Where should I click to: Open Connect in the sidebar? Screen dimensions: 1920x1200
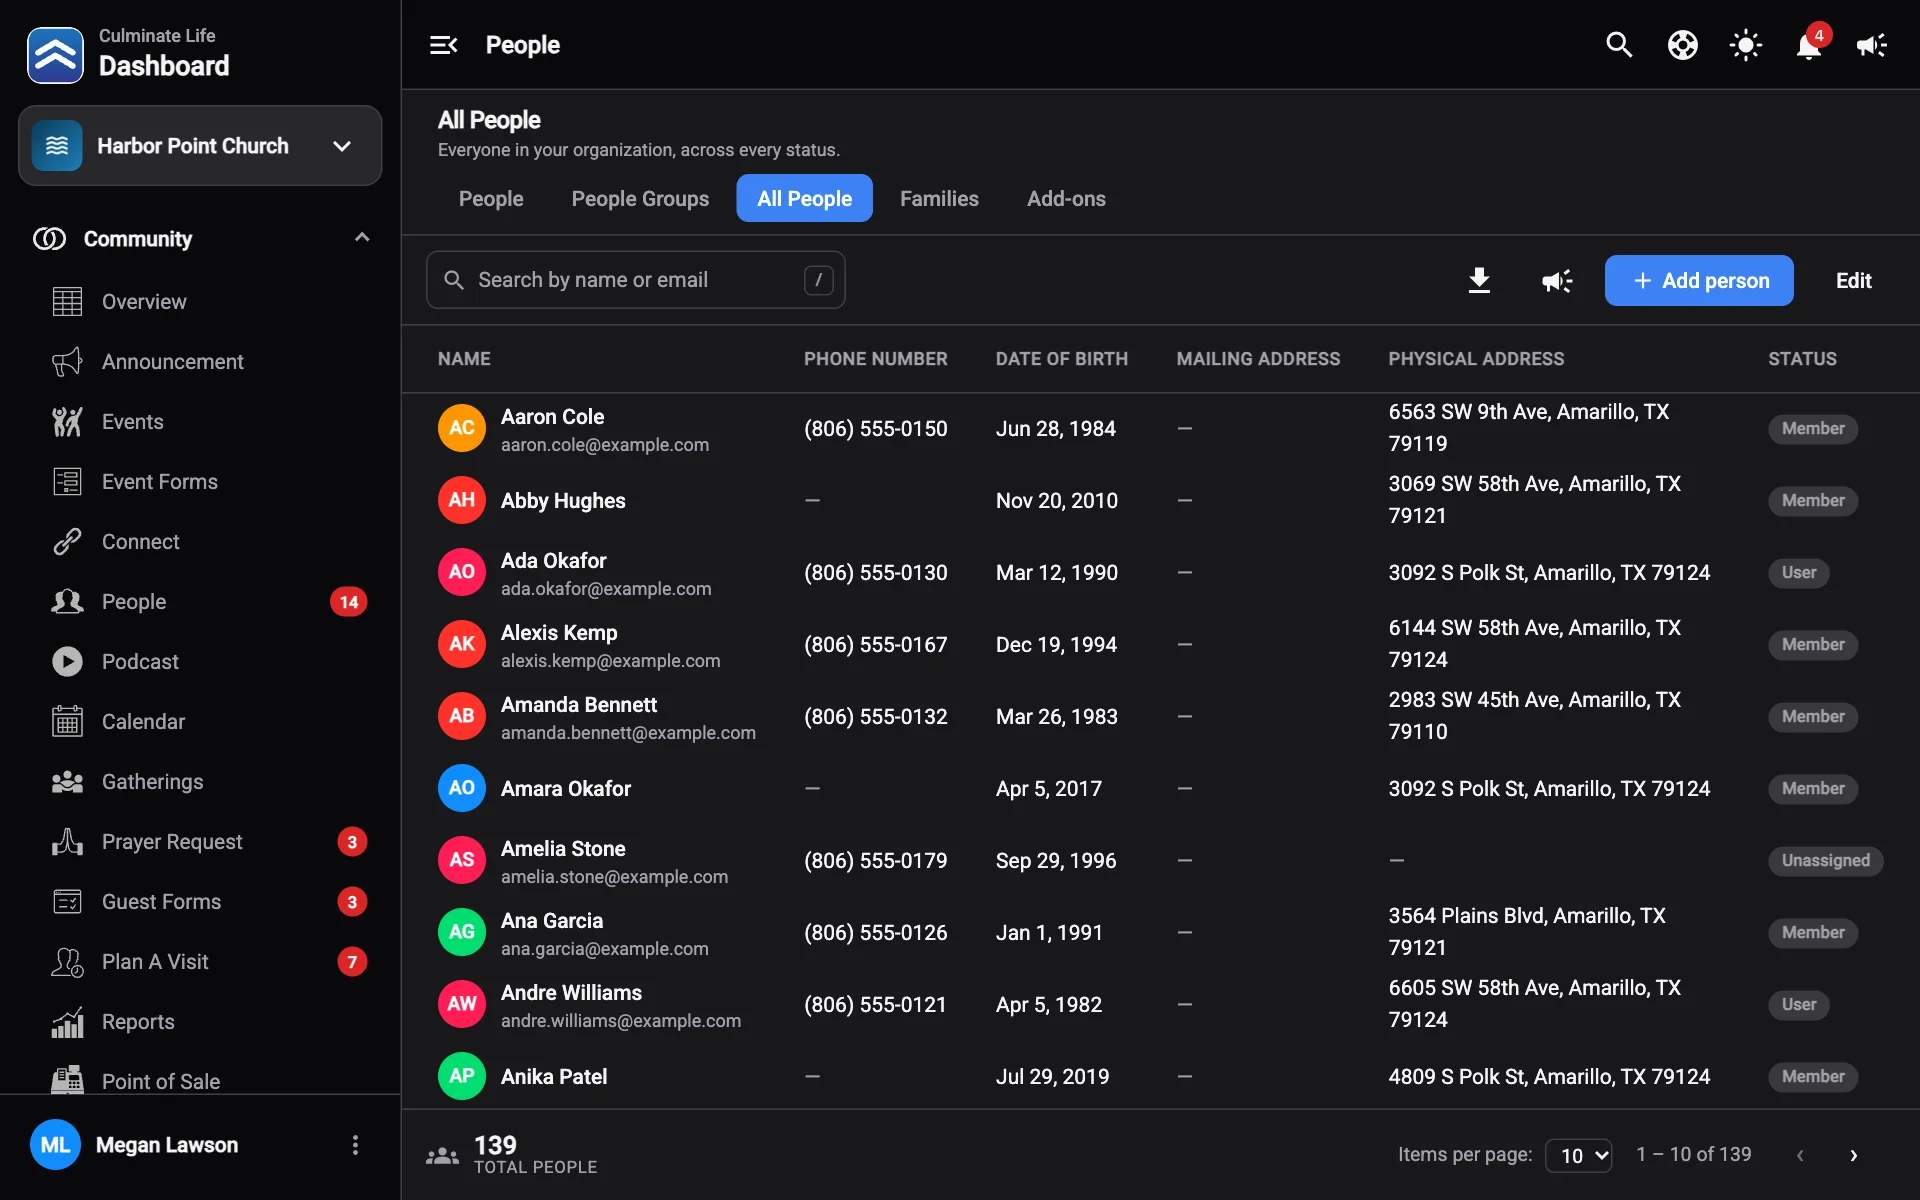[x=200, y=542]
